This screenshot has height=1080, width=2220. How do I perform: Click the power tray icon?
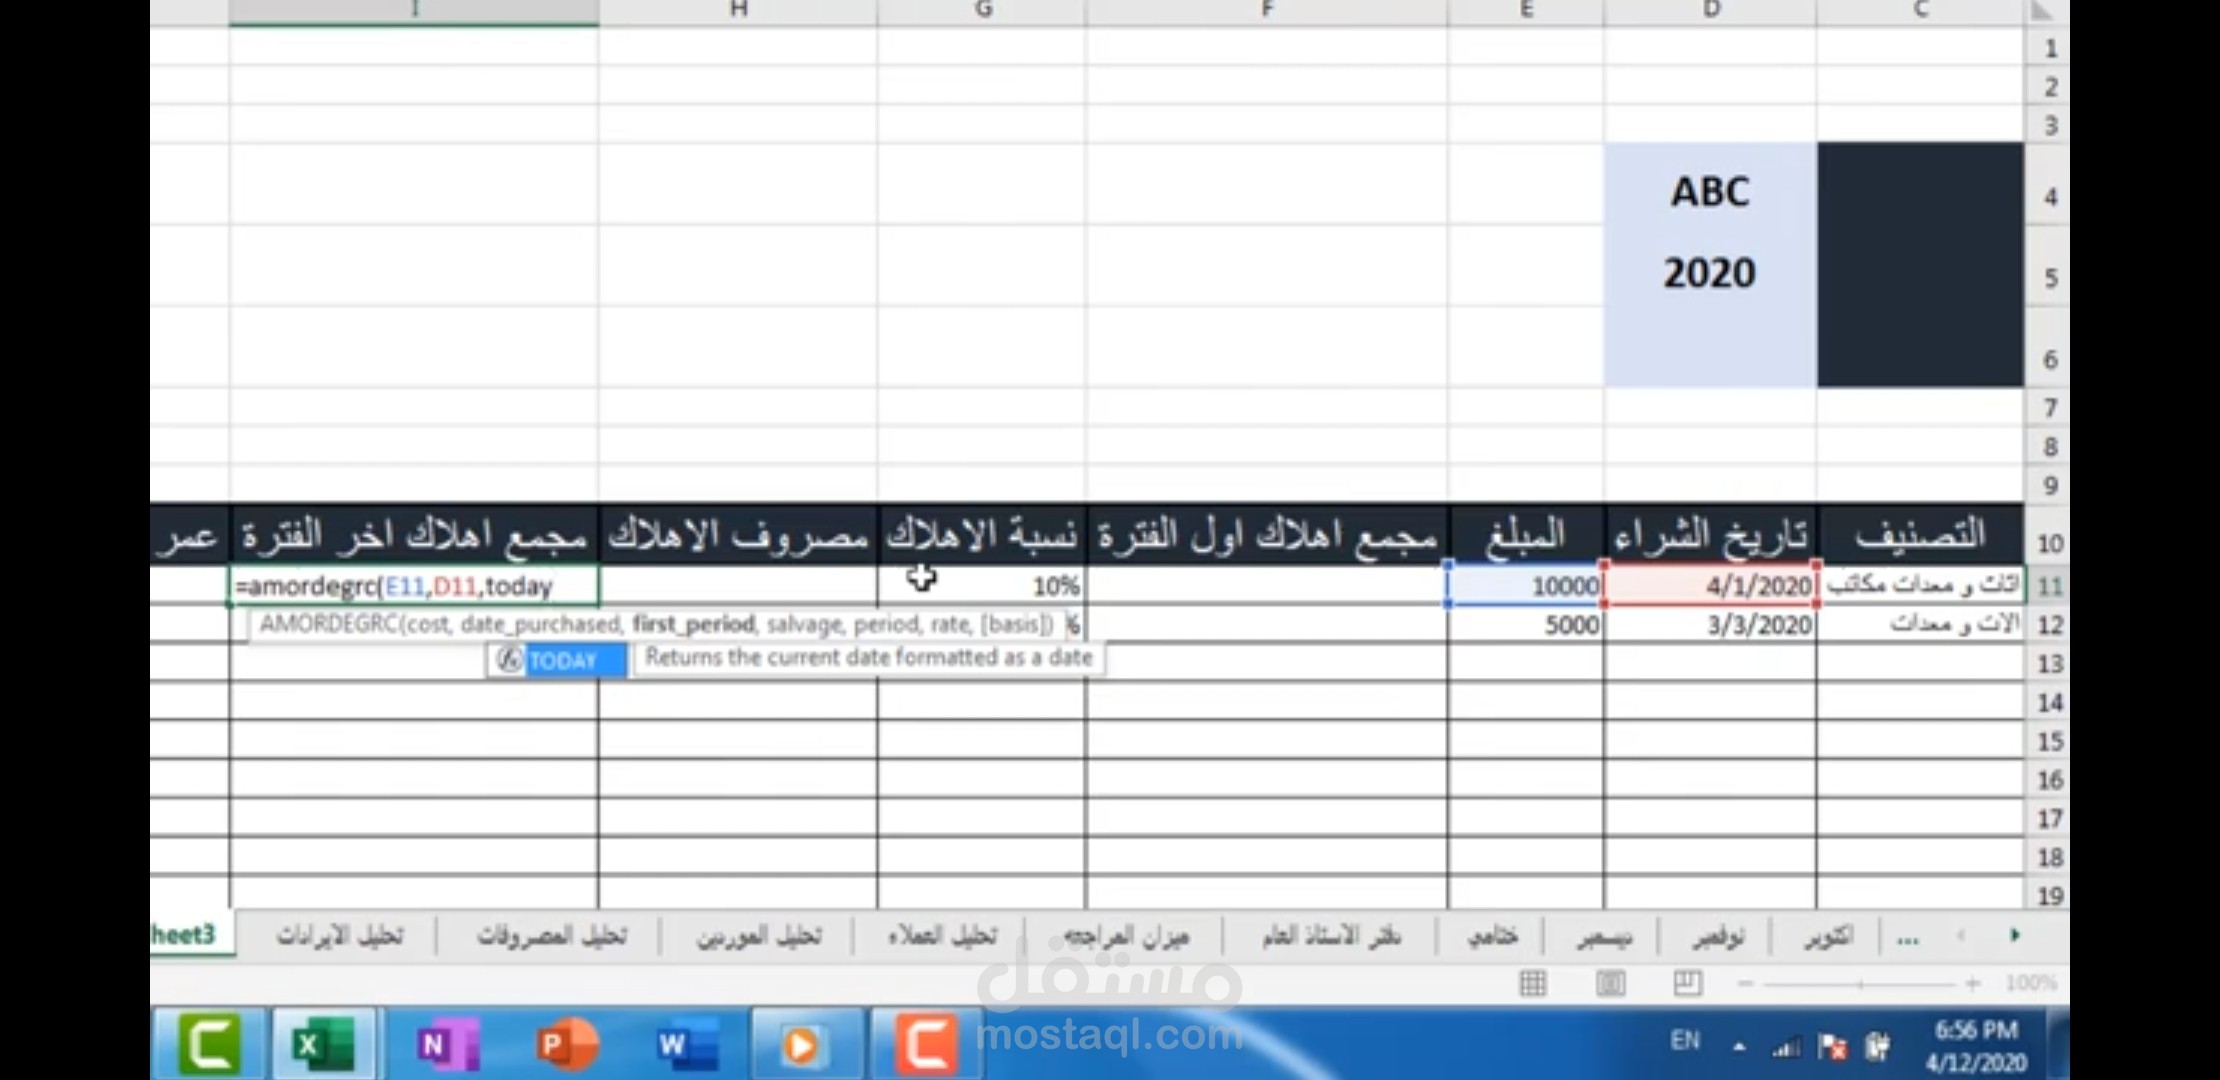pyautogui.click(x=1878, y=1048)
